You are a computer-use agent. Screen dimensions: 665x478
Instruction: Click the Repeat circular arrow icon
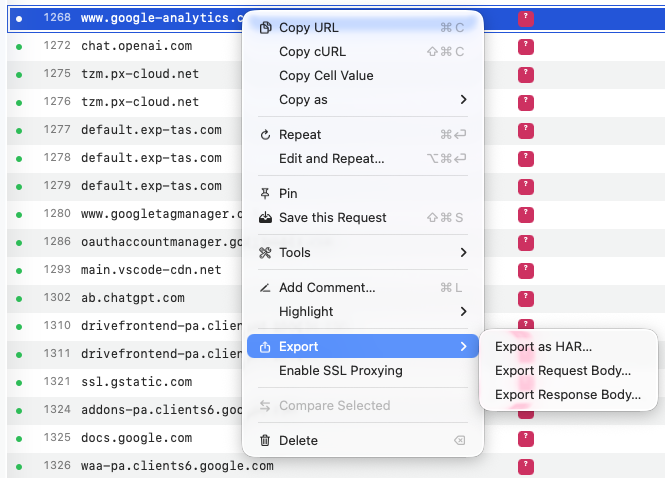[265, 135]
